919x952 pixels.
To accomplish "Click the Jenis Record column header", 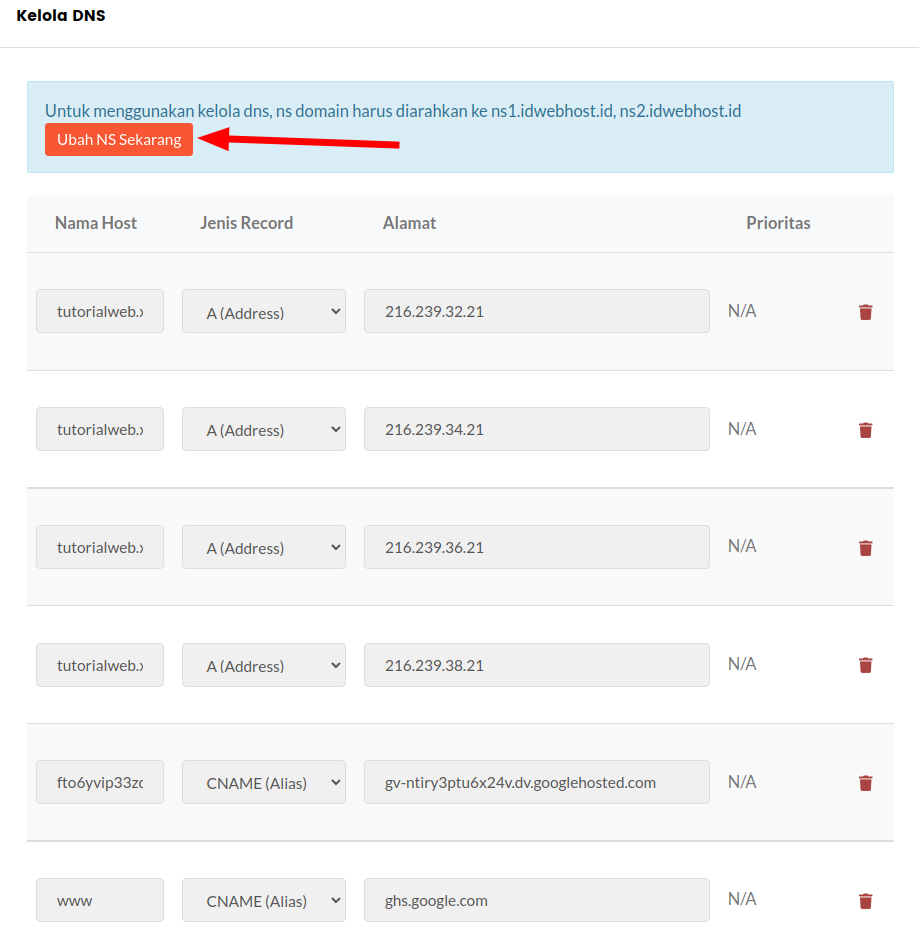I will (x=246, y=223).
